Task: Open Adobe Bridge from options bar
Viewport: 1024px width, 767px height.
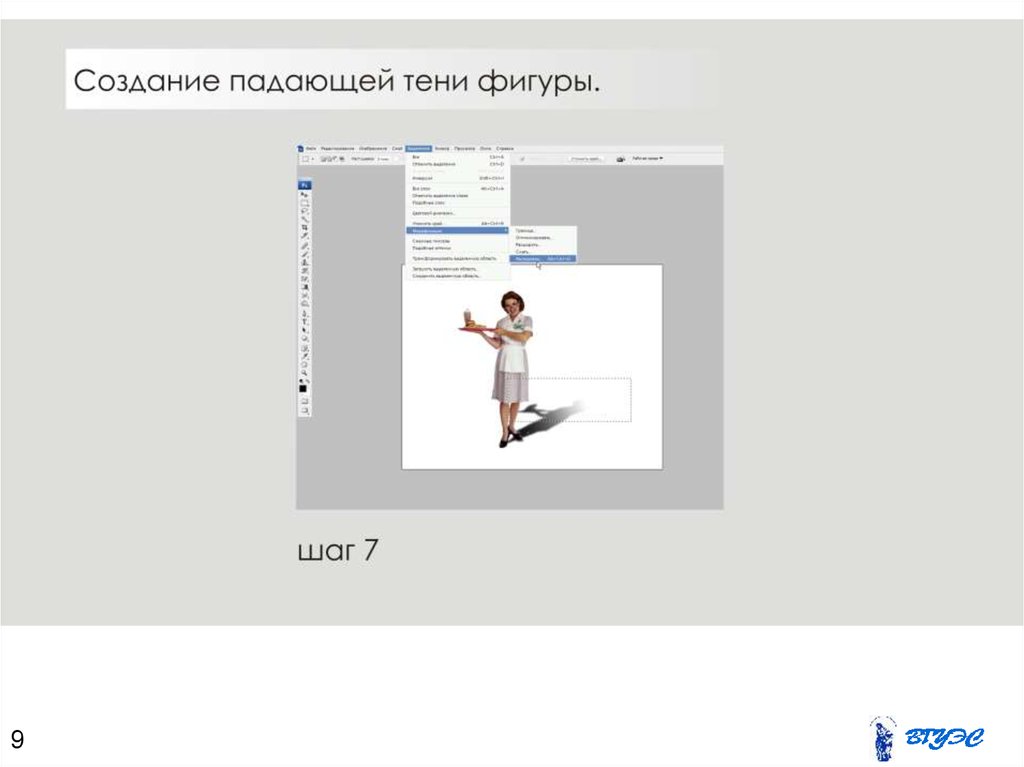Action: (x=620, y=159)
